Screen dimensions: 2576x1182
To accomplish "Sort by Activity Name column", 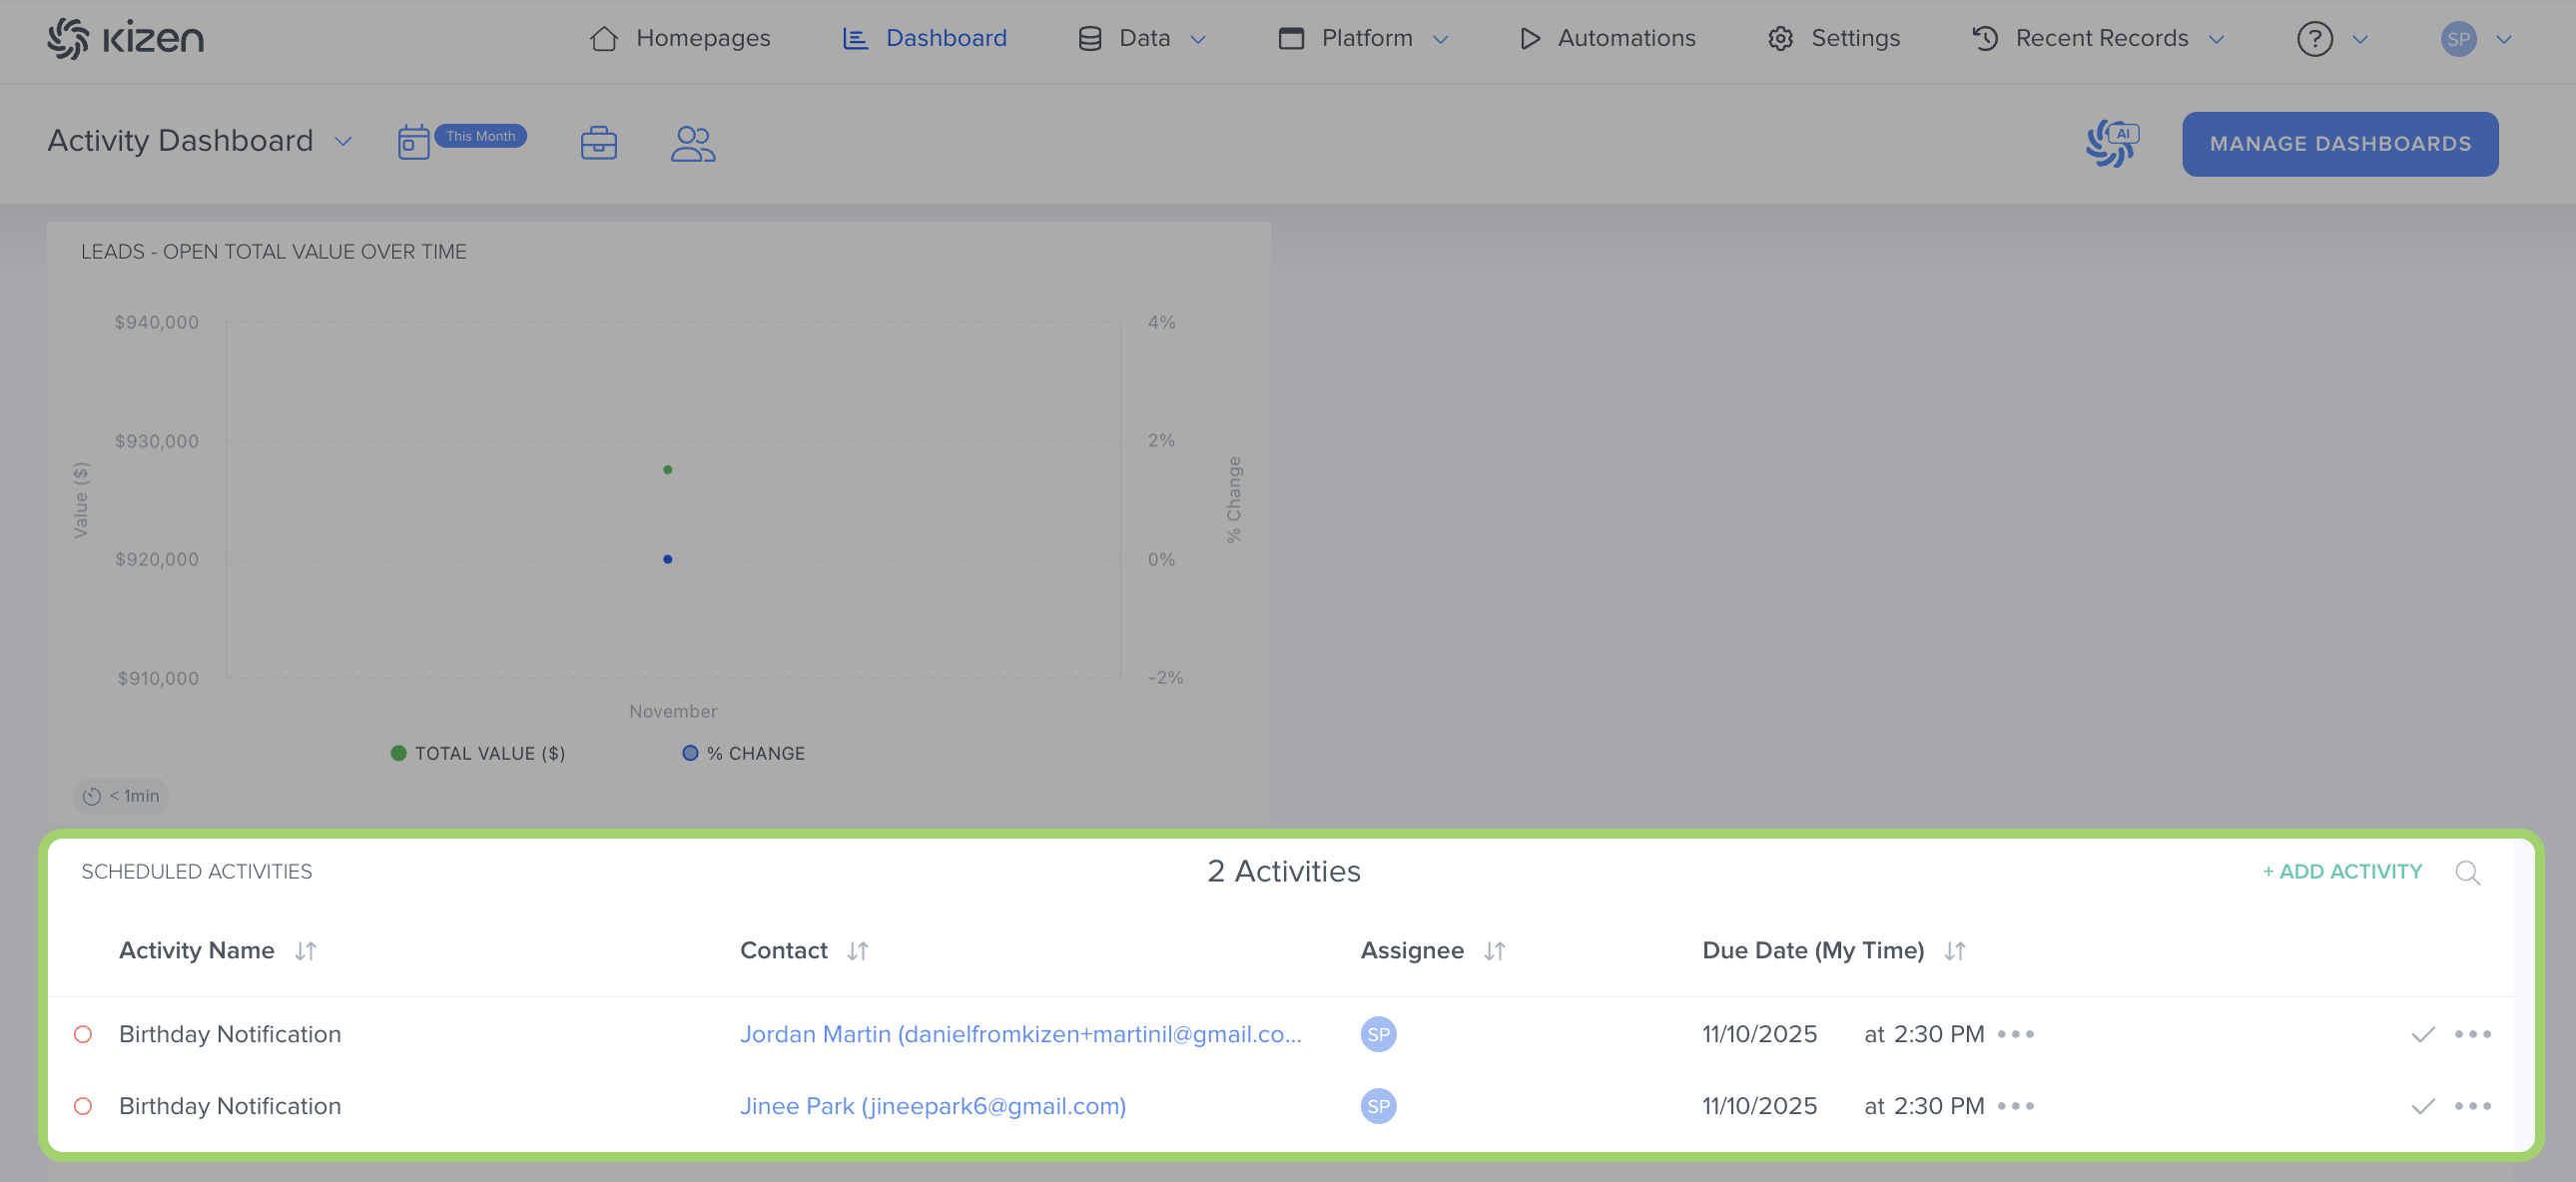I will point(305,951).
